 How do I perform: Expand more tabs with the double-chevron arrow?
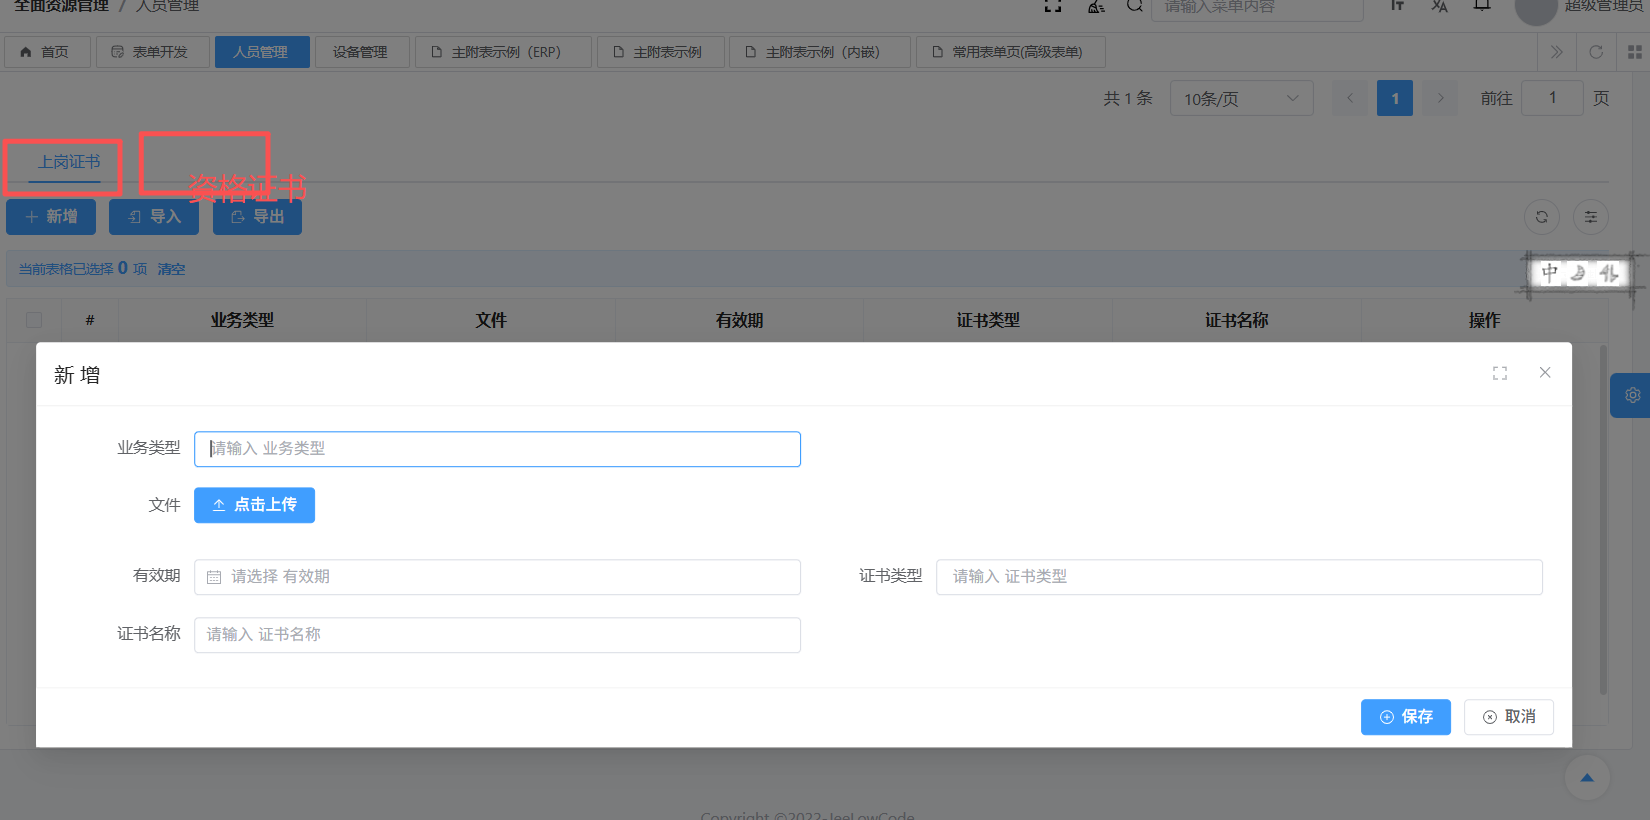point(1556,52)
